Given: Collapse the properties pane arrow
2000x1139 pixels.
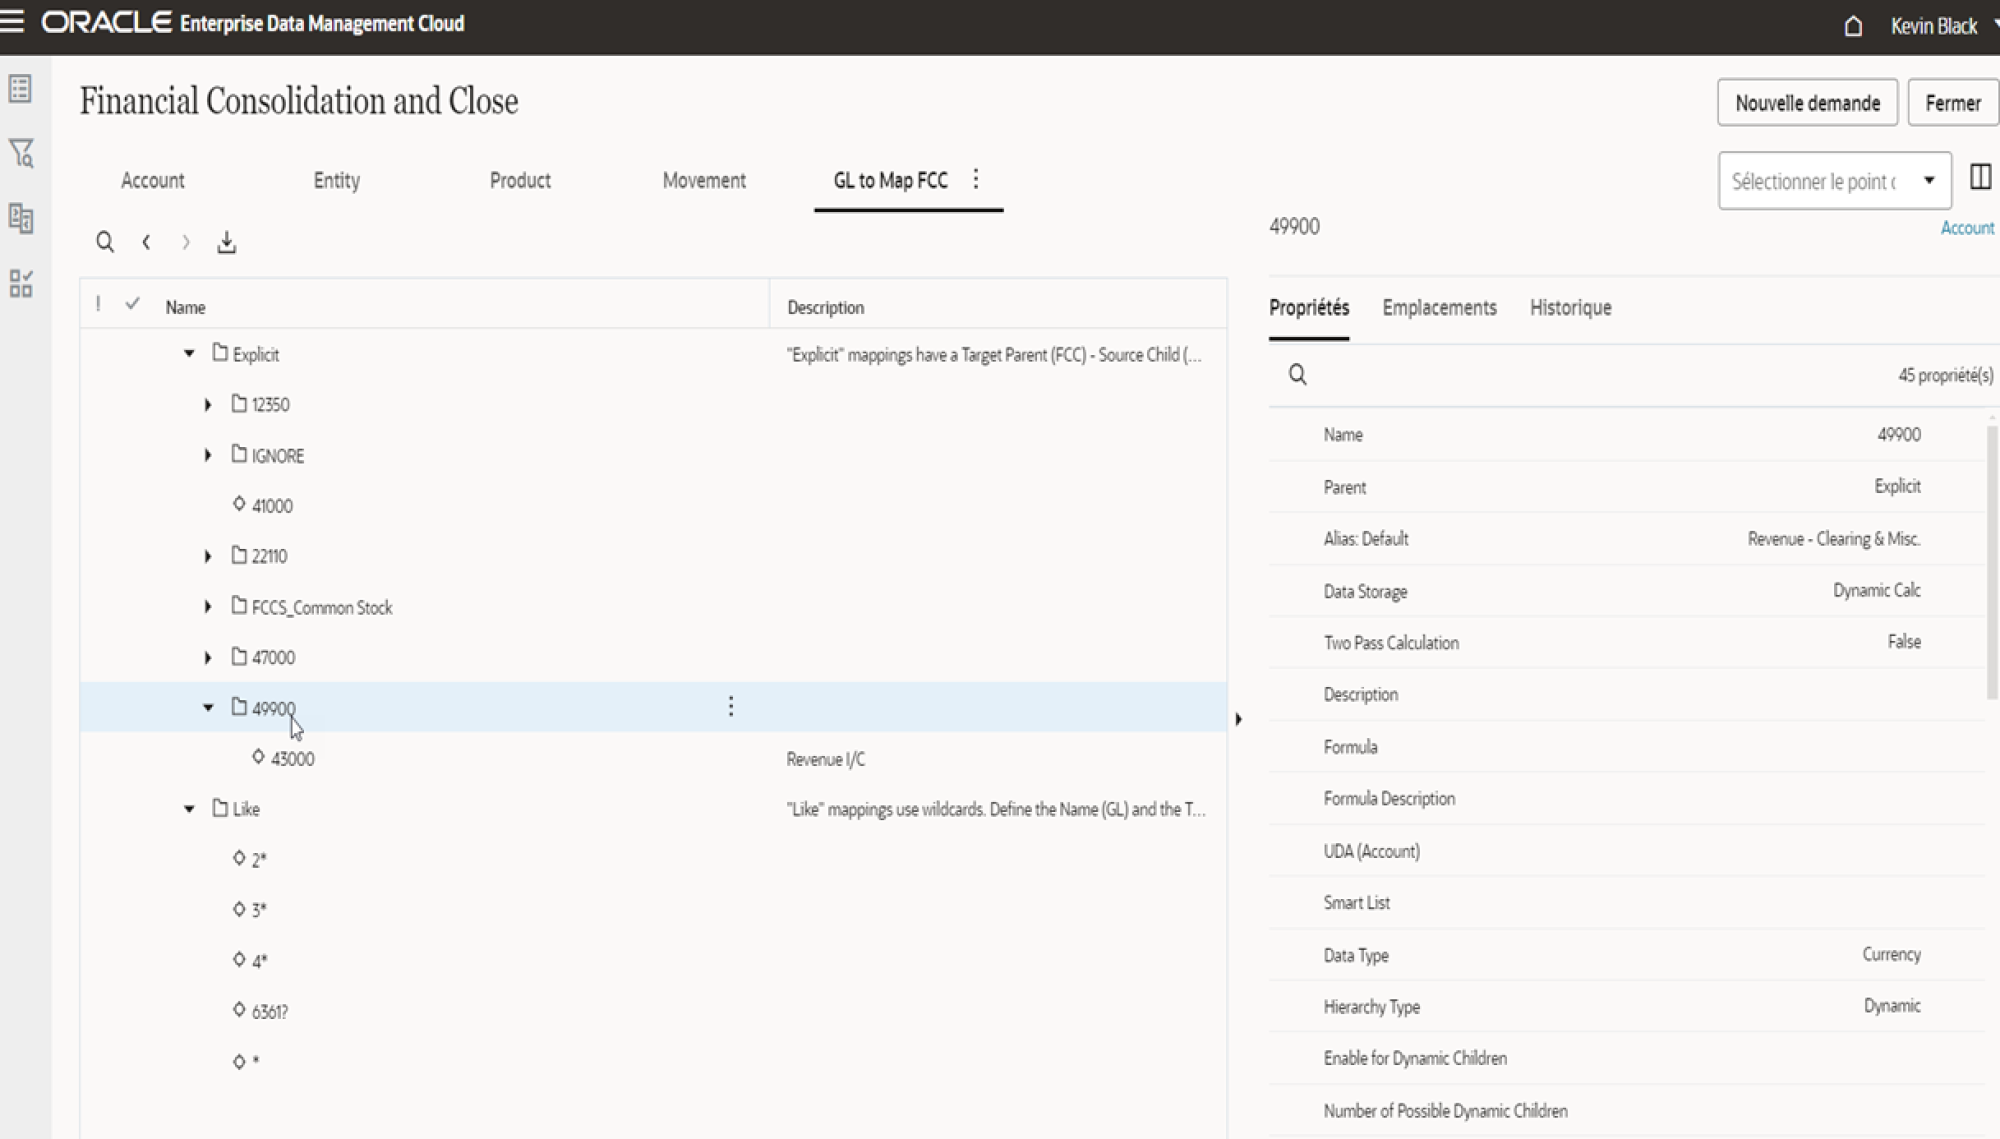Looking at the screenshot, I should [x=1239, y=719].
